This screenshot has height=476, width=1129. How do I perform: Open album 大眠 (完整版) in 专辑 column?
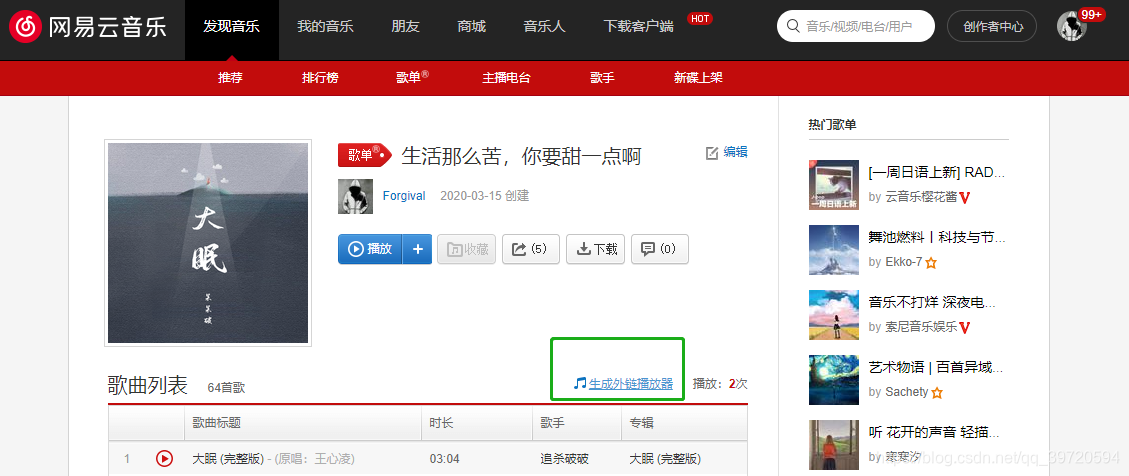coord(665,459)
